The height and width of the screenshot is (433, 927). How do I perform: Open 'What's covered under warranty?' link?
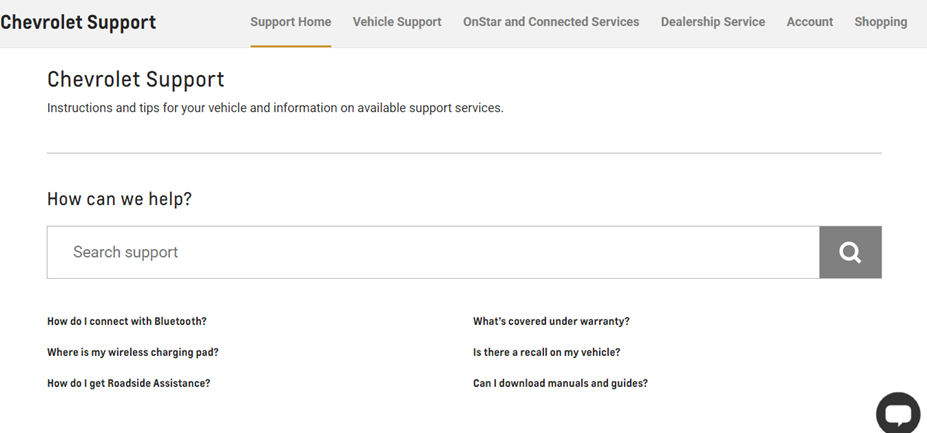[551, 322]
